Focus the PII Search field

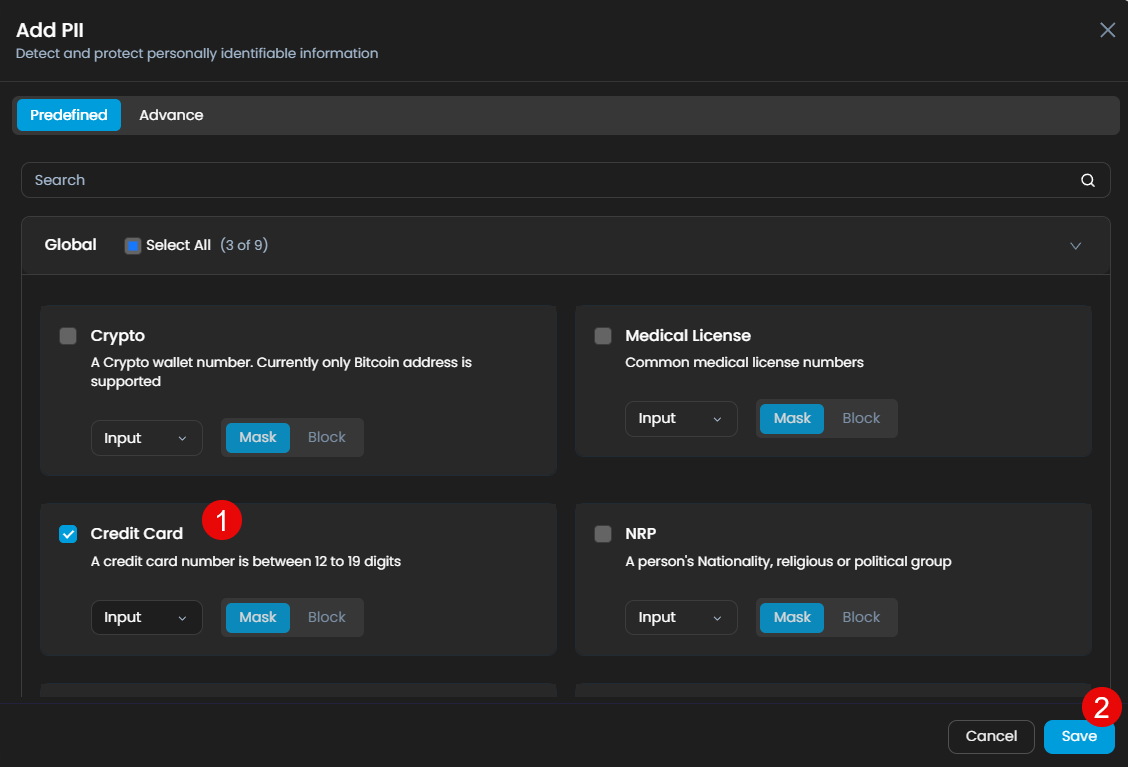pyautogui.click(x=550, y=181)
